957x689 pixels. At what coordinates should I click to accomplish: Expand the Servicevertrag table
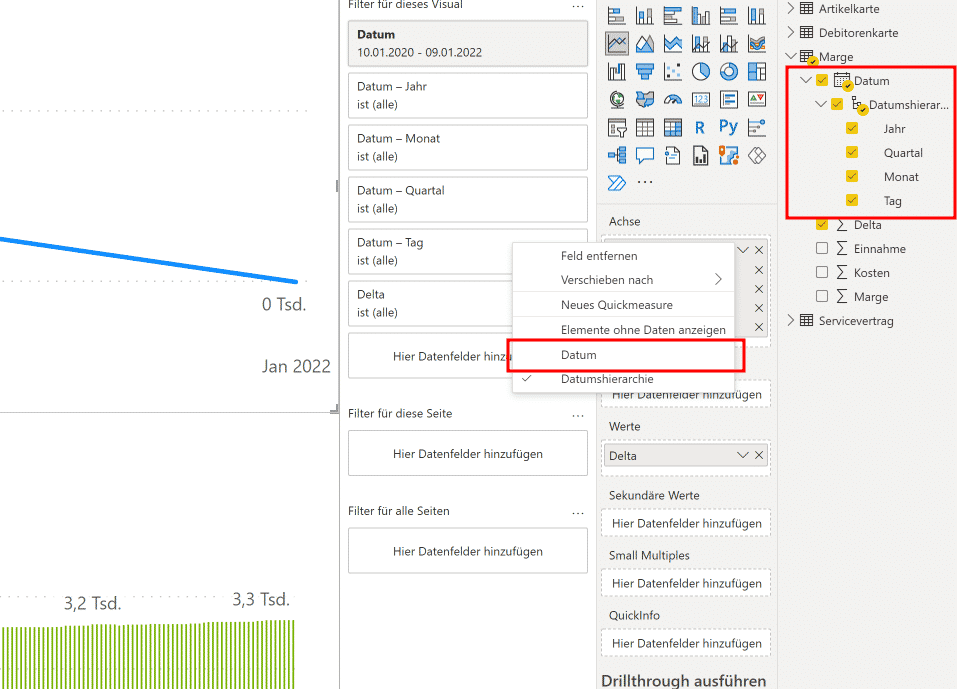point(791,320)
